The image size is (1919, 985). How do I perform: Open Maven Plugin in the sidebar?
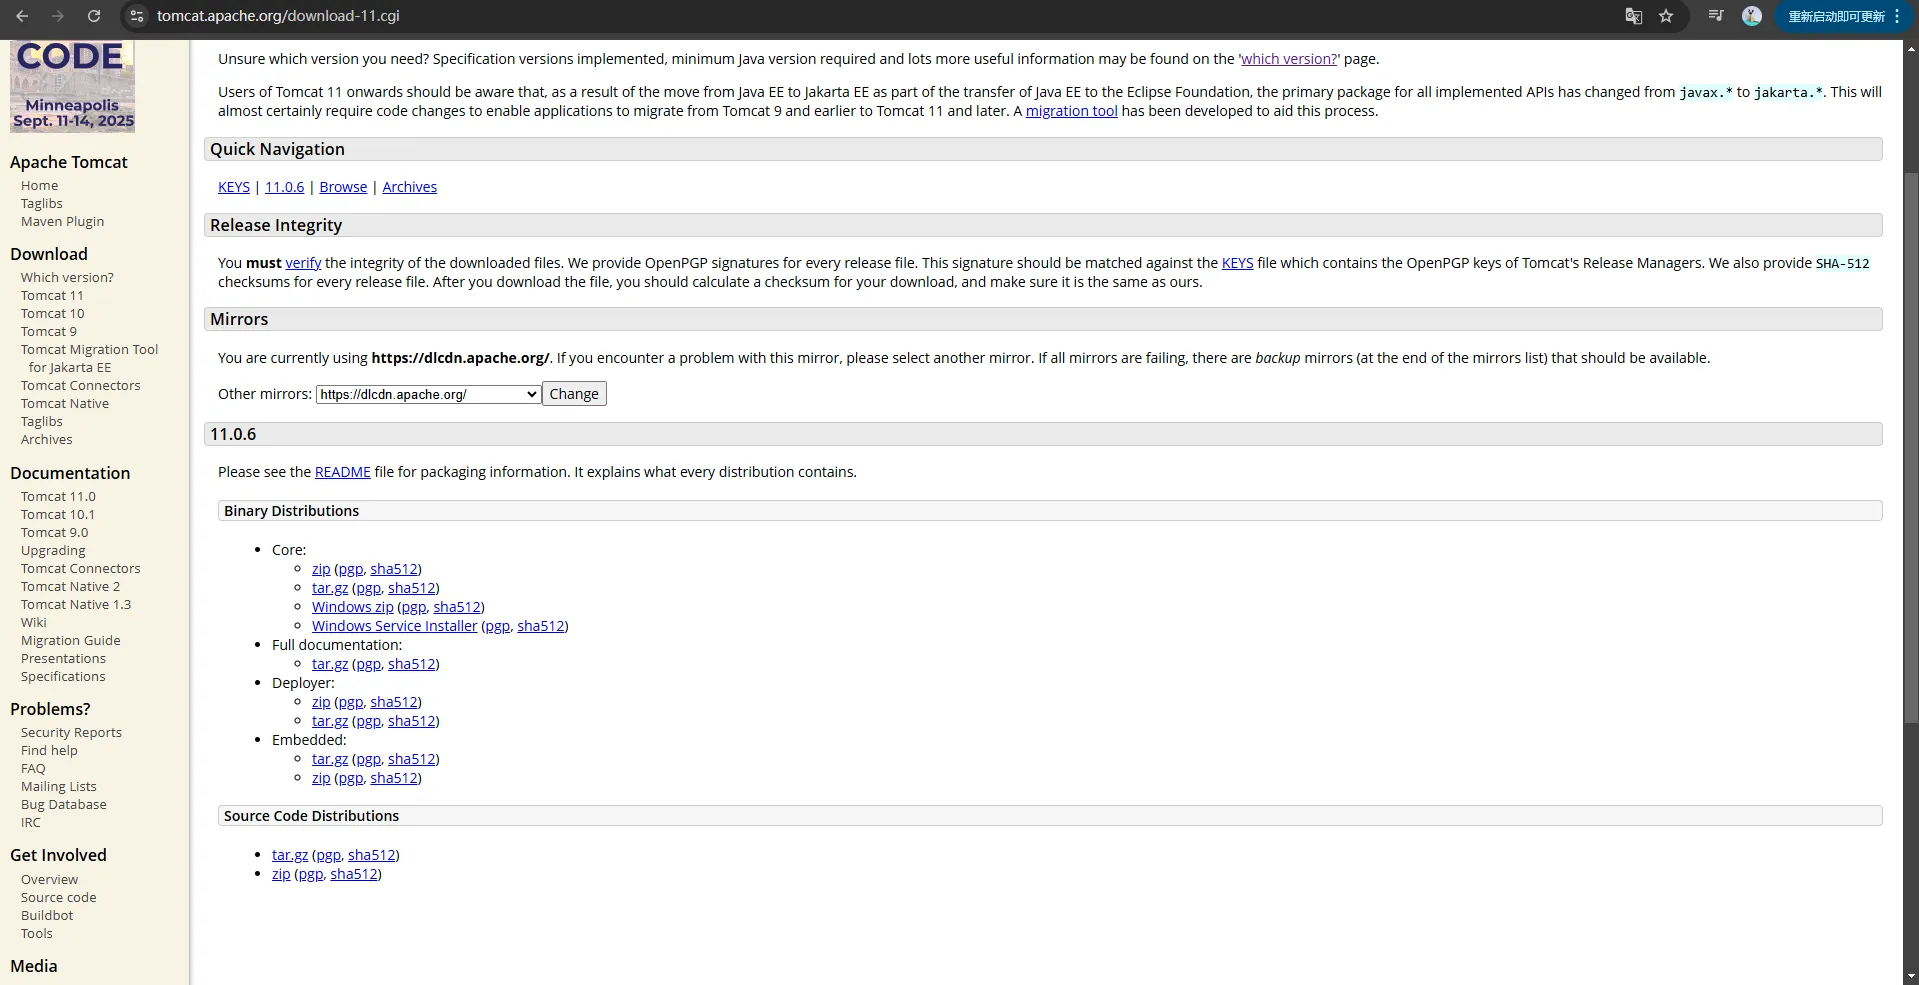[x=62, y=222]
